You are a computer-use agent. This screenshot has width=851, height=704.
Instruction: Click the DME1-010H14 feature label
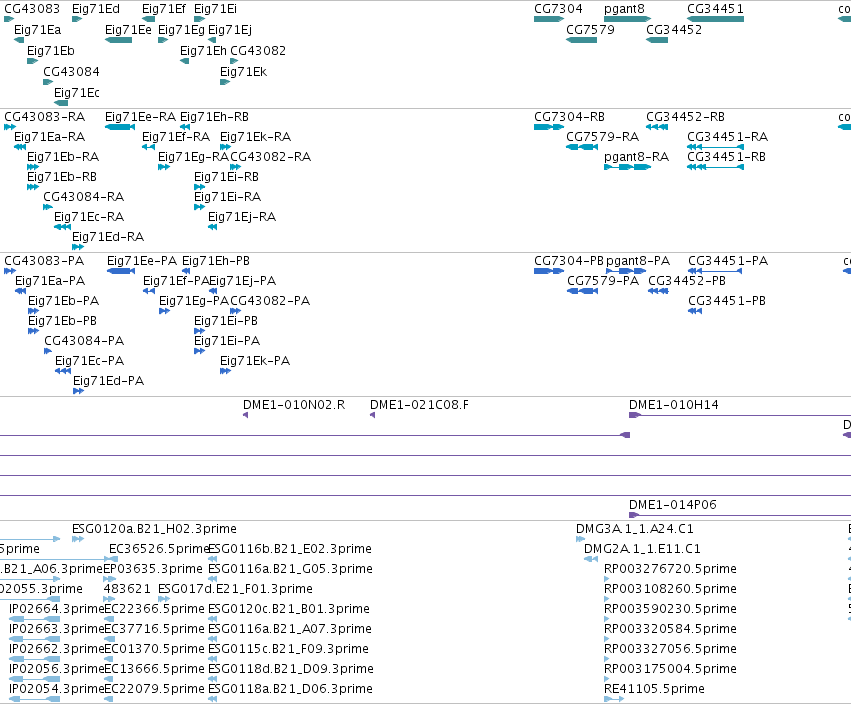pos(674,405)
